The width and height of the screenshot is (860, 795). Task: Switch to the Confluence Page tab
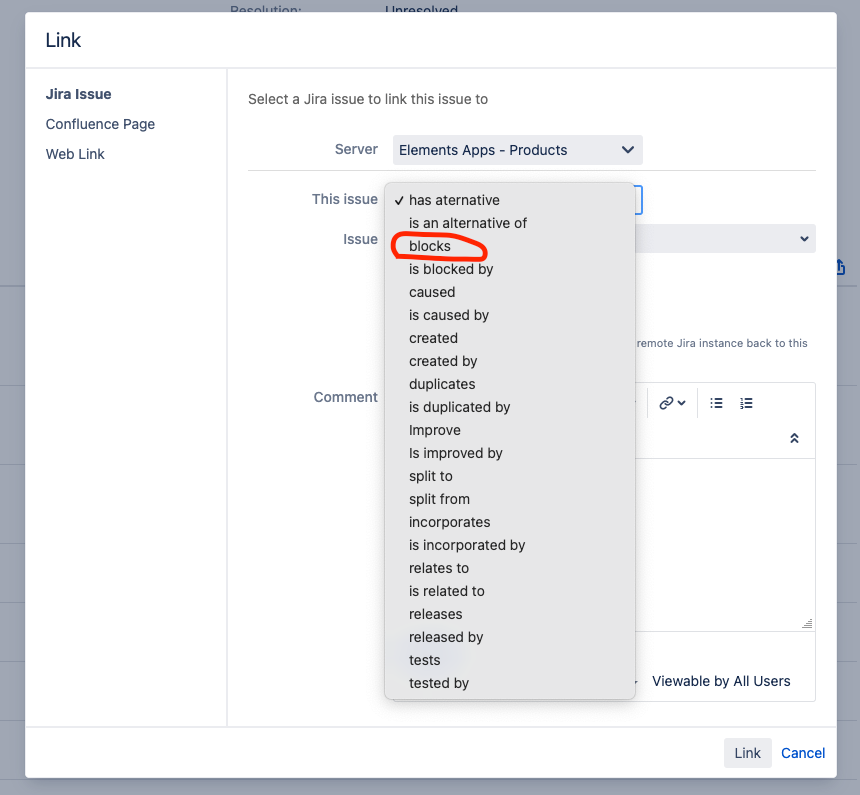(x=100, y=123)
